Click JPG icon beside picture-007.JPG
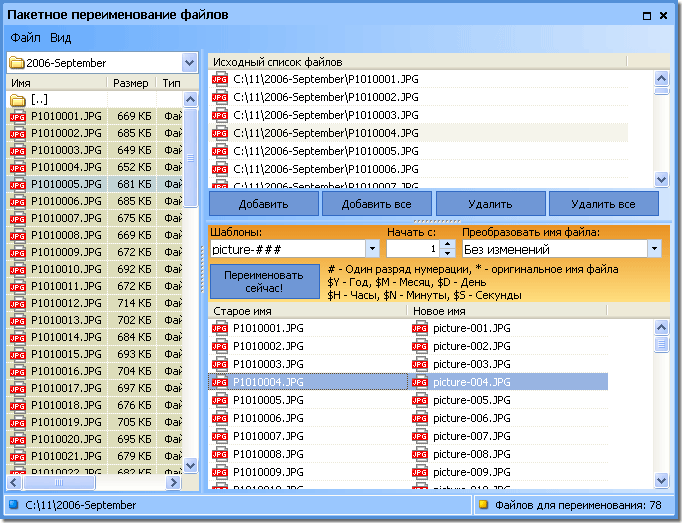The image size is (682, 523). tap(420, 436)
